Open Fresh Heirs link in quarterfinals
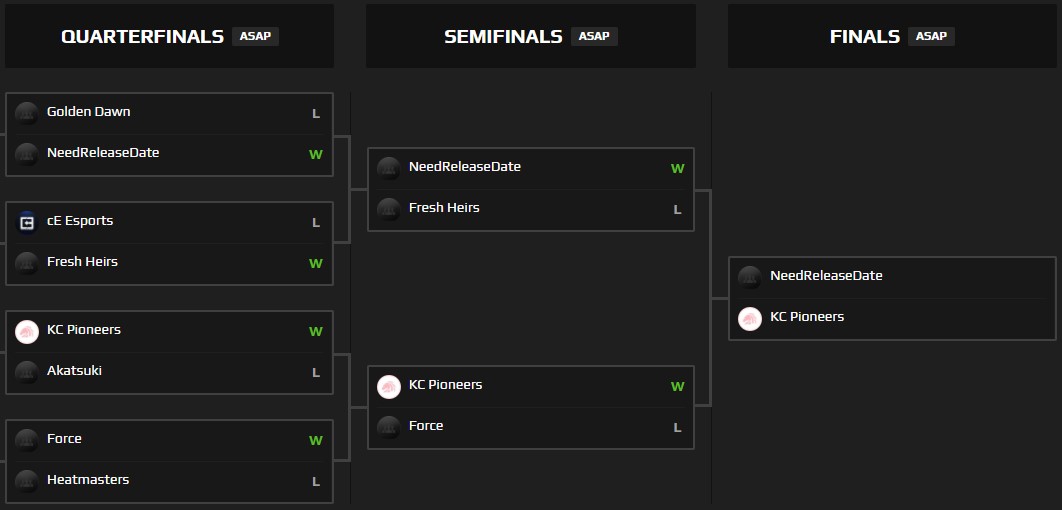 click(x=82, y=262)
